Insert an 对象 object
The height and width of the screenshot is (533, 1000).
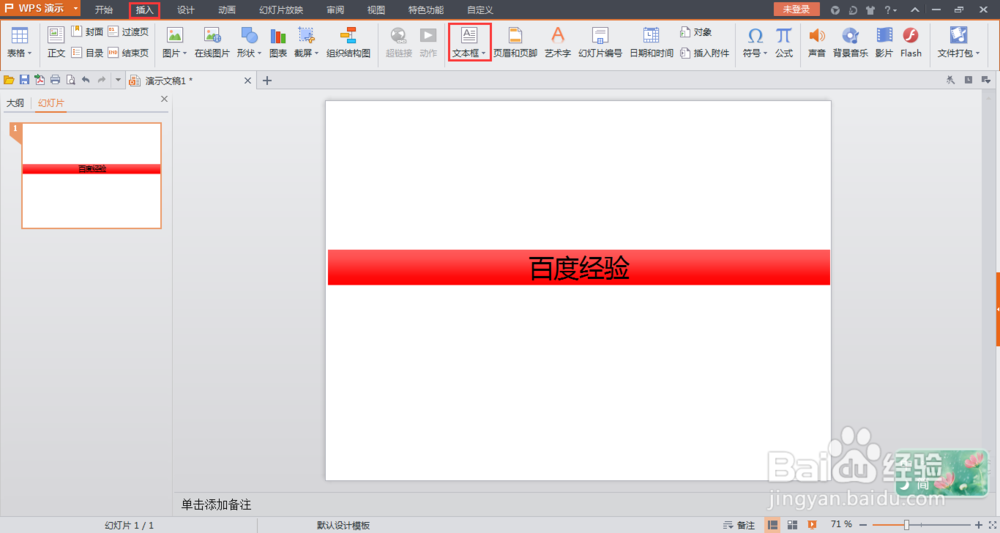coord(696,32)
